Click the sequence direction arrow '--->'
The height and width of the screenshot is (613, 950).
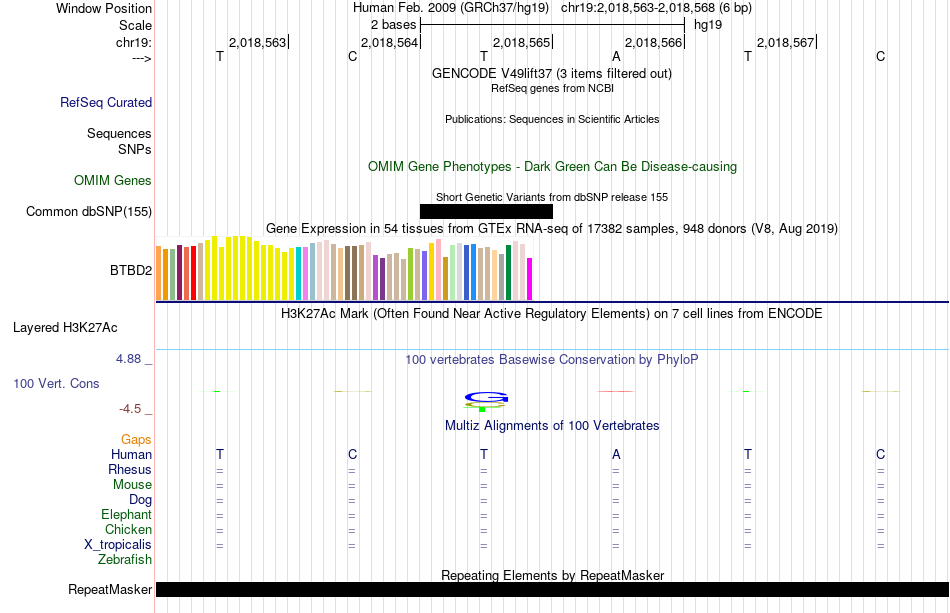(141, 58)
